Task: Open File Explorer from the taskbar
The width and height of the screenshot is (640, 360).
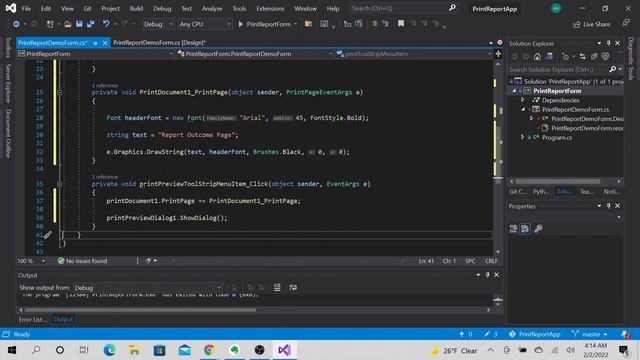Action: pyautogui.click(x=134, y=350)
